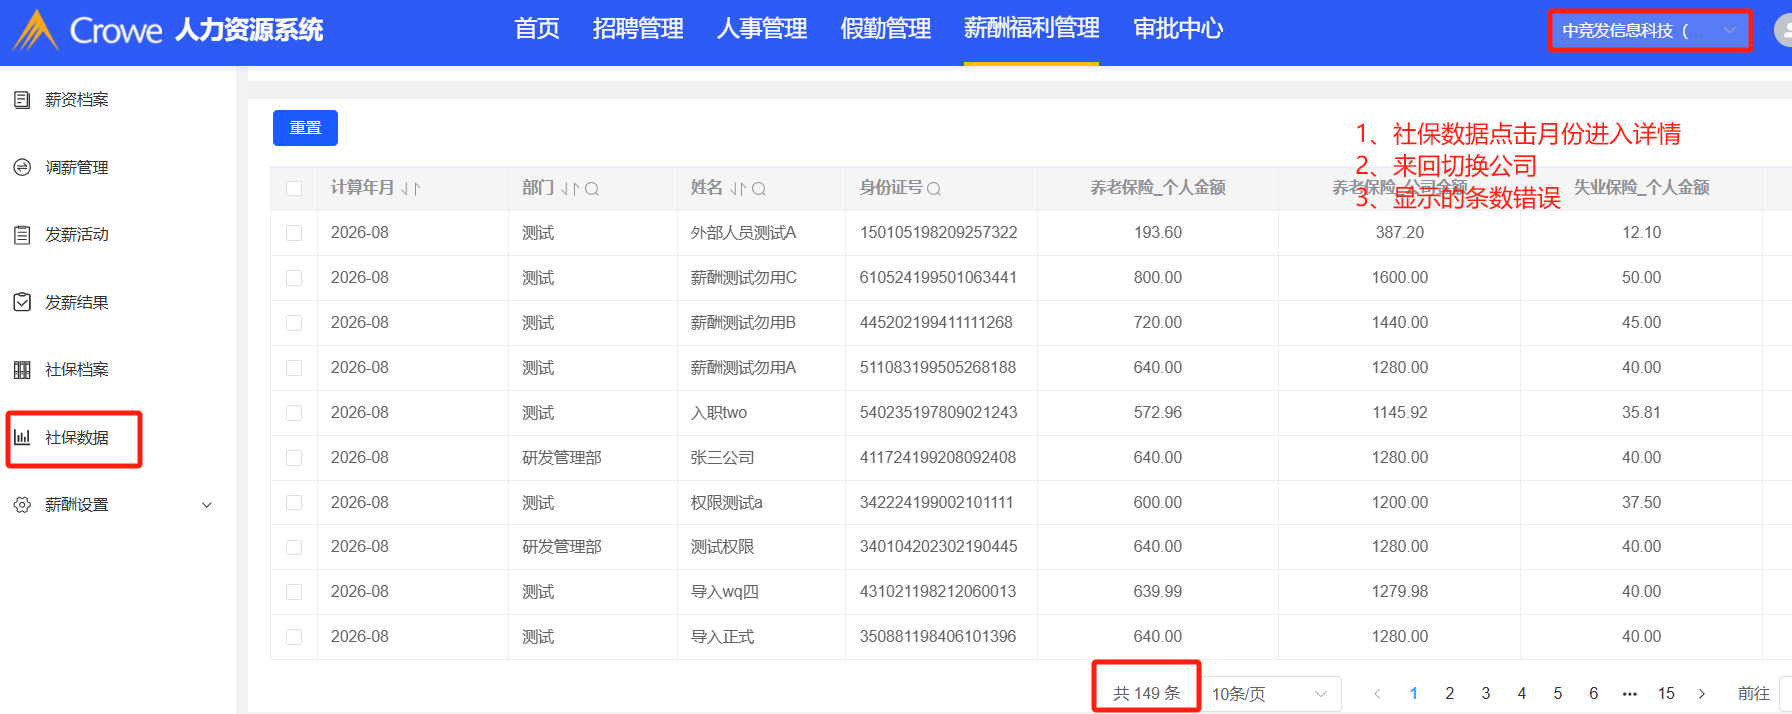Click the next page arrow in pagination

coord(1702,694)
